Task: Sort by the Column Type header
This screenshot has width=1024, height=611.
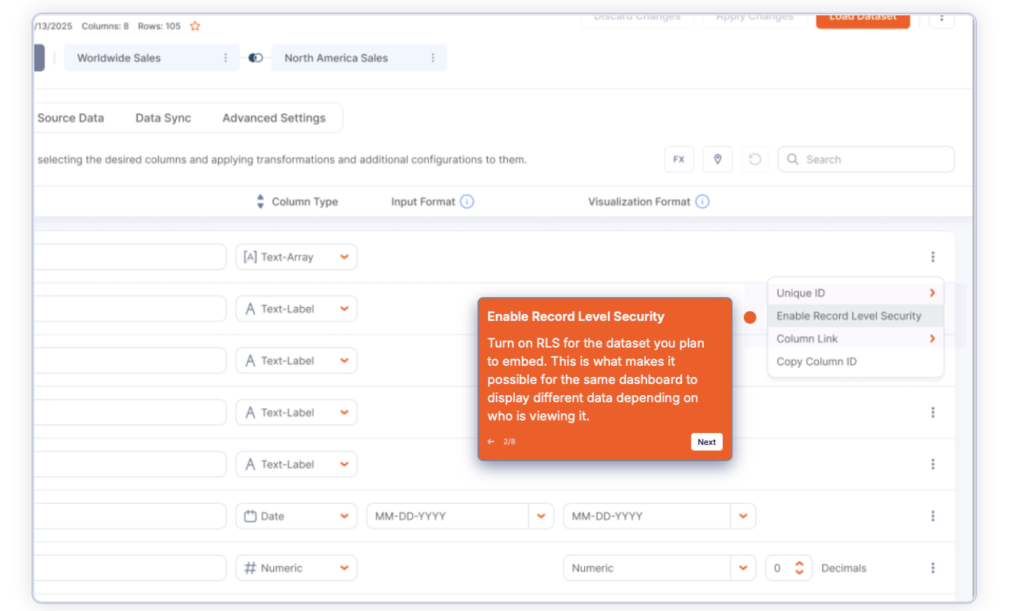Action: coord(261,202)
